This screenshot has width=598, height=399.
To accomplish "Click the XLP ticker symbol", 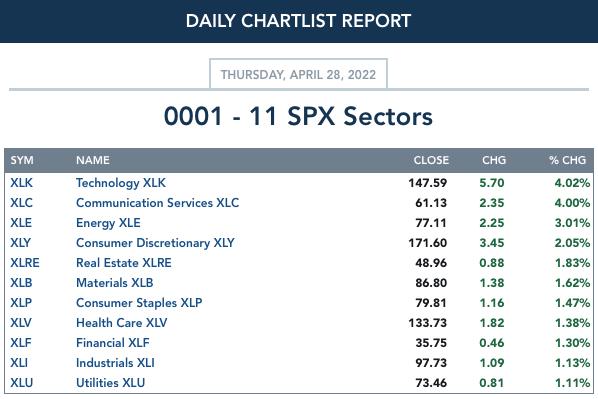I will point(21,302).
